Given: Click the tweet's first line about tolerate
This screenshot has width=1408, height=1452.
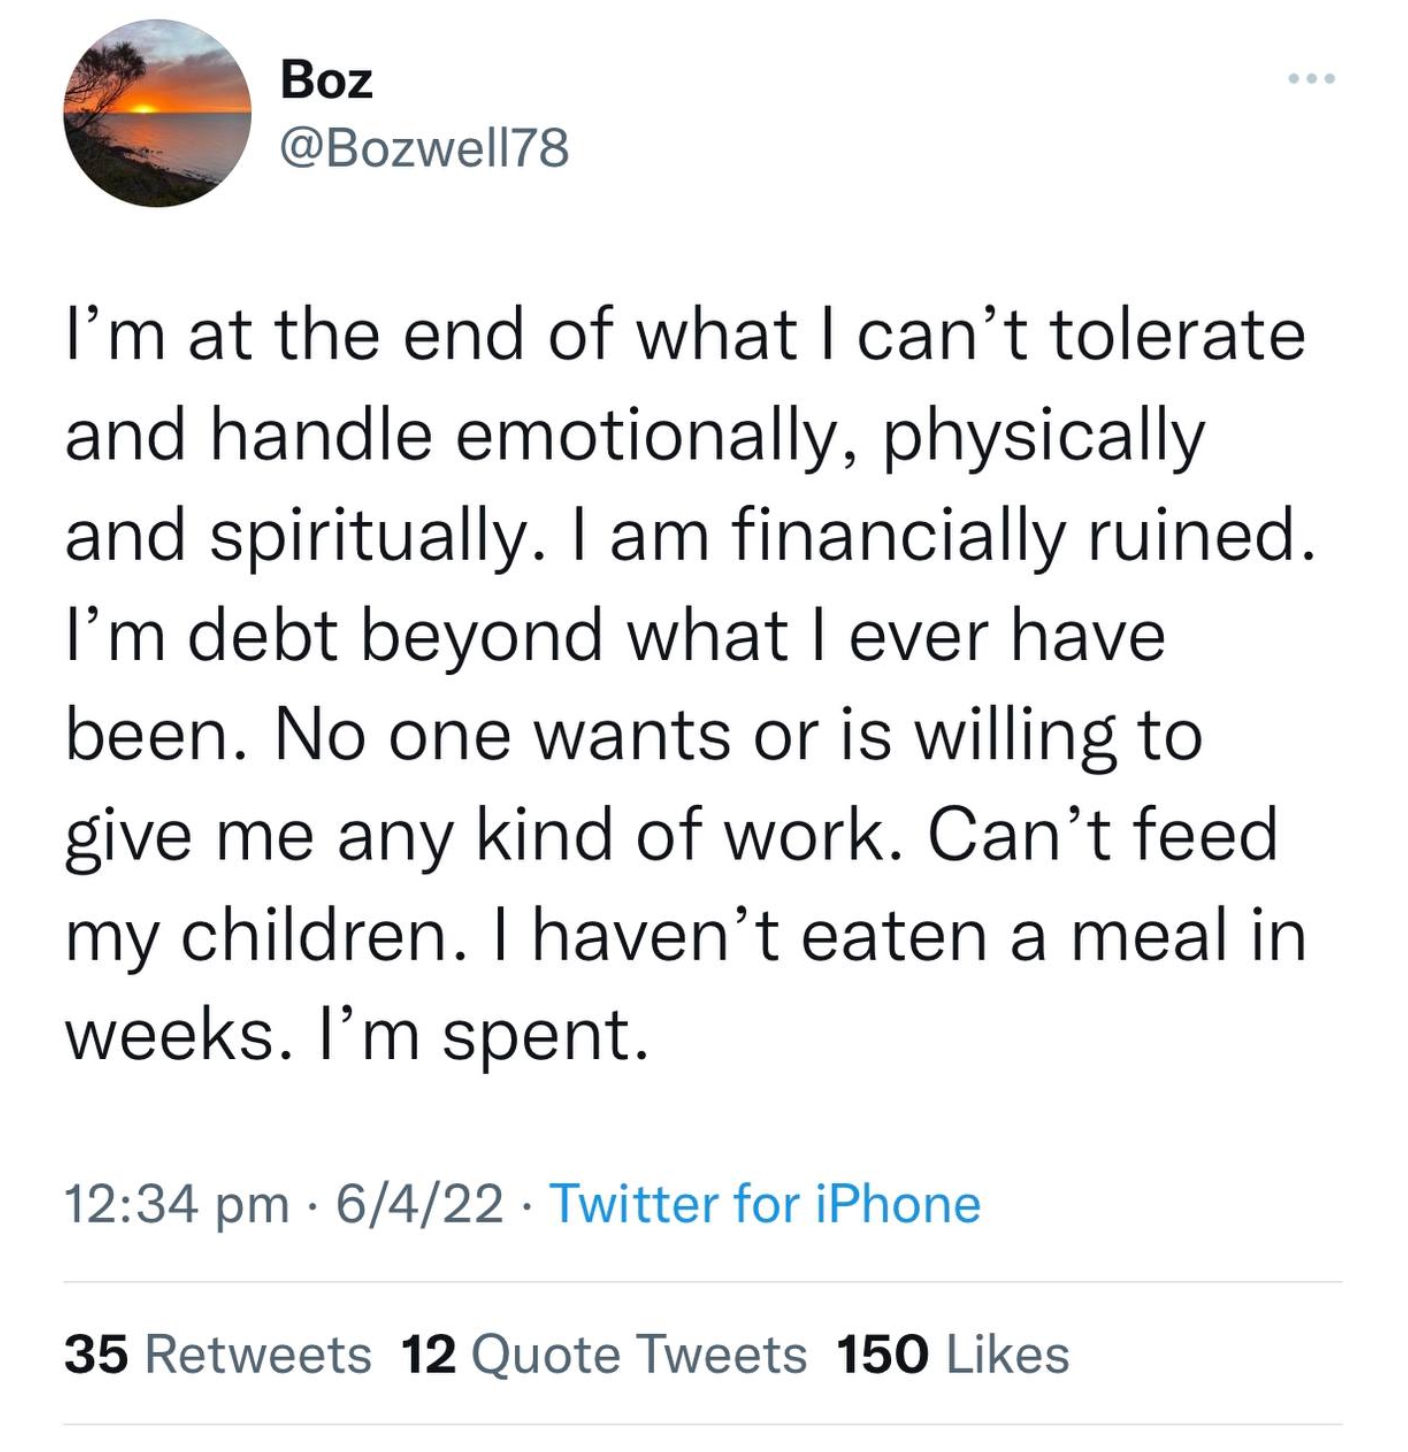Looking at the screenshot, I should coord(685,334).
